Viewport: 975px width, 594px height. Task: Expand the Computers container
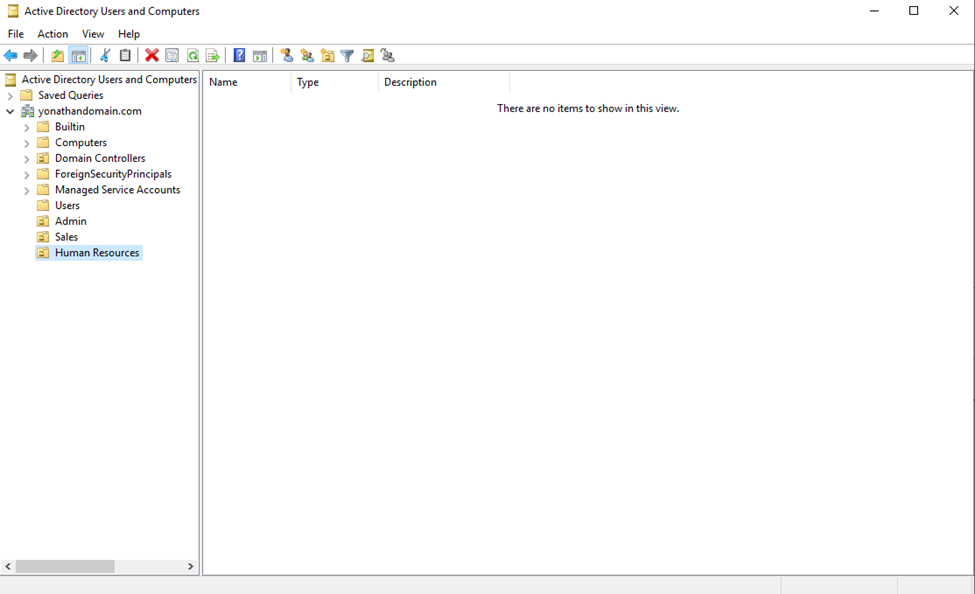[27, 143]
